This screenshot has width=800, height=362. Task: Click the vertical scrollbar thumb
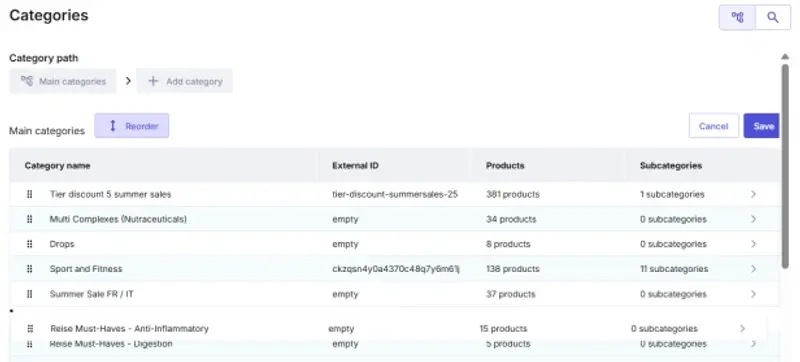click(x=785, y=166)
